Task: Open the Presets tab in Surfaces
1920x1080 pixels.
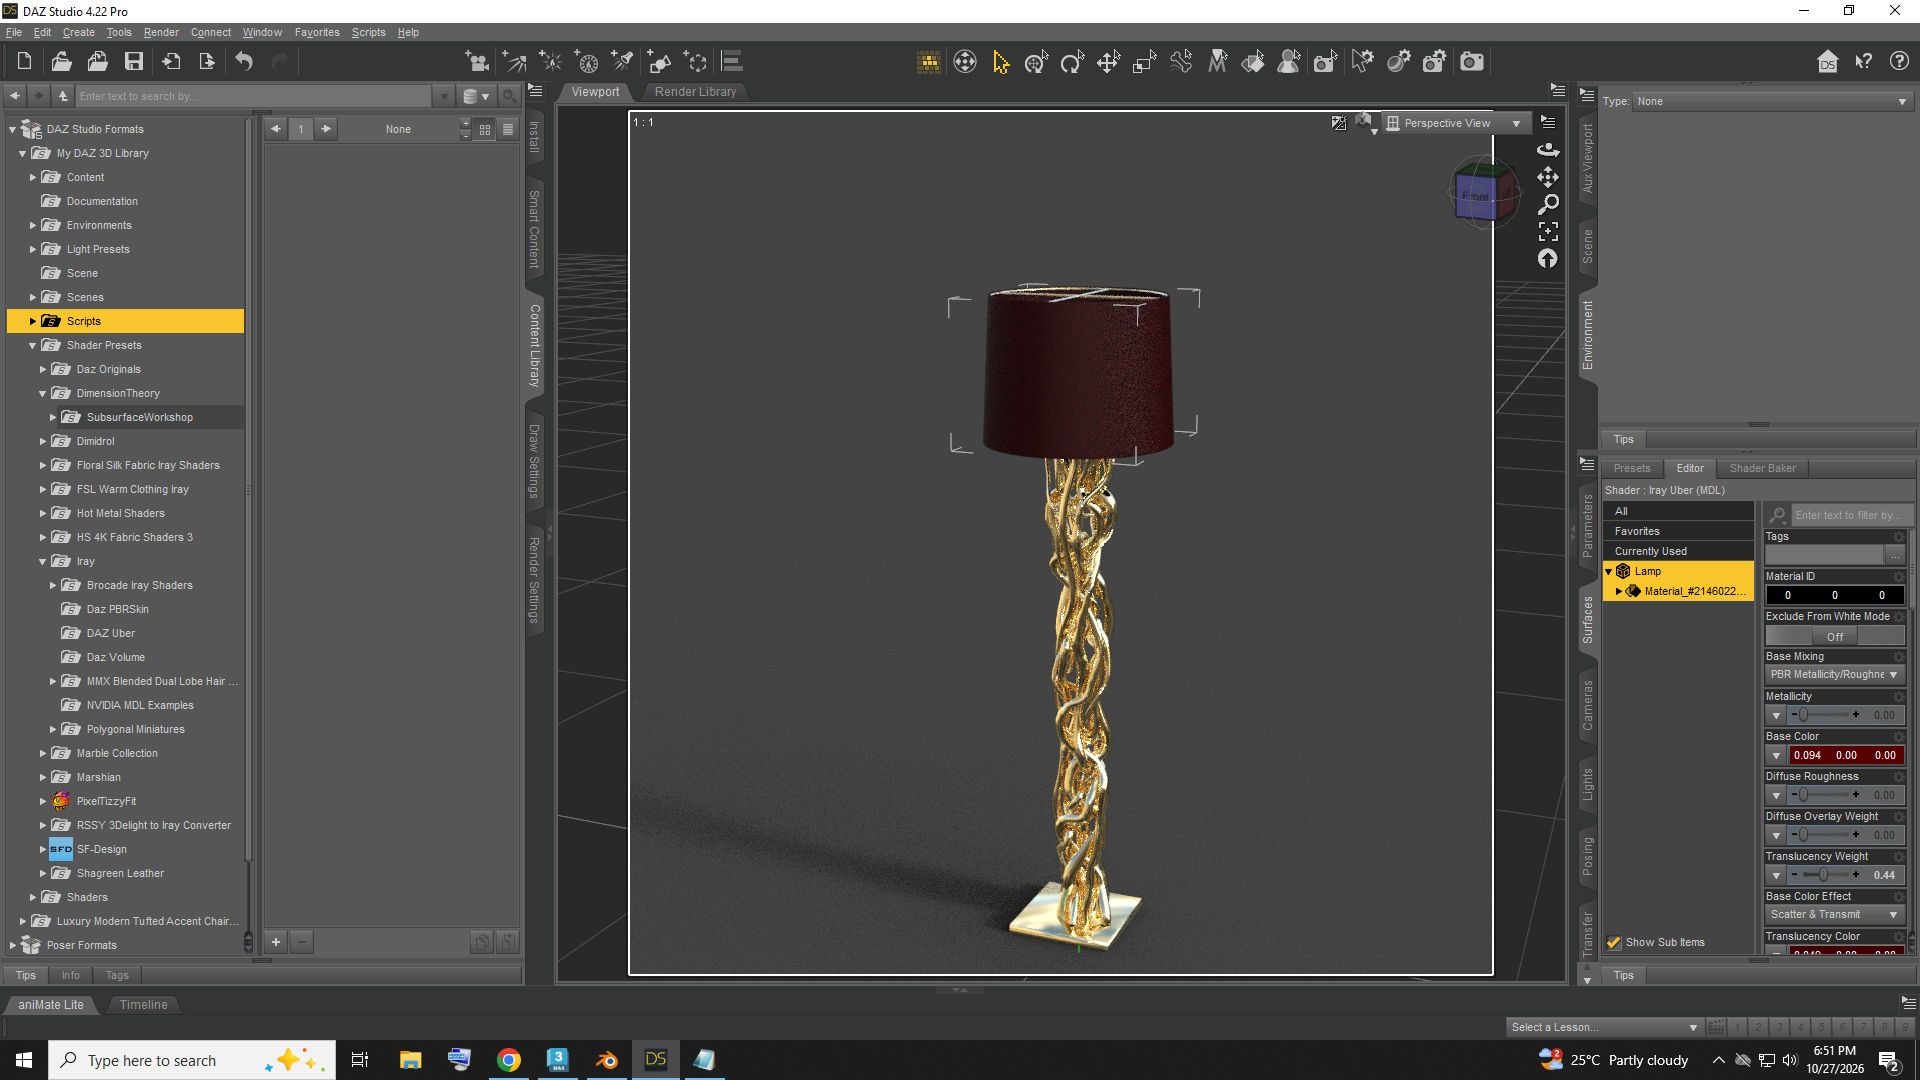Action: tap(1632, 468)
